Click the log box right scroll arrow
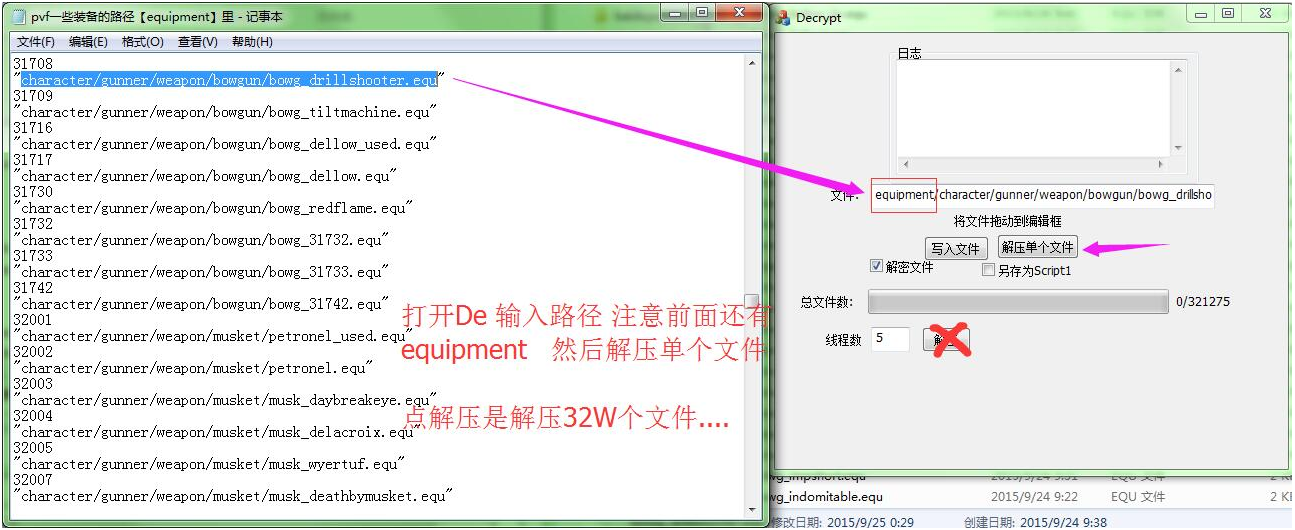This screenshot has width=1295, height=530. click(1161, 164)
